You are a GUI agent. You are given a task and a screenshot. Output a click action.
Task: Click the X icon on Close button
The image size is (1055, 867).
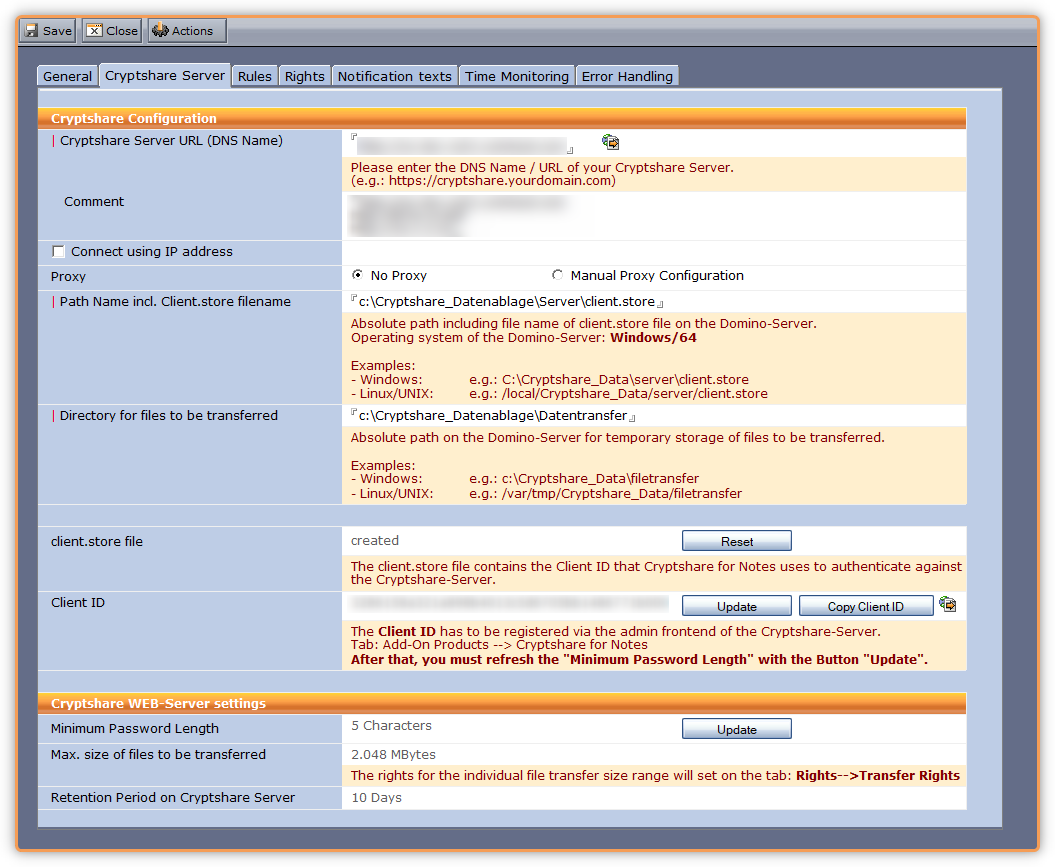click(95, 30)
